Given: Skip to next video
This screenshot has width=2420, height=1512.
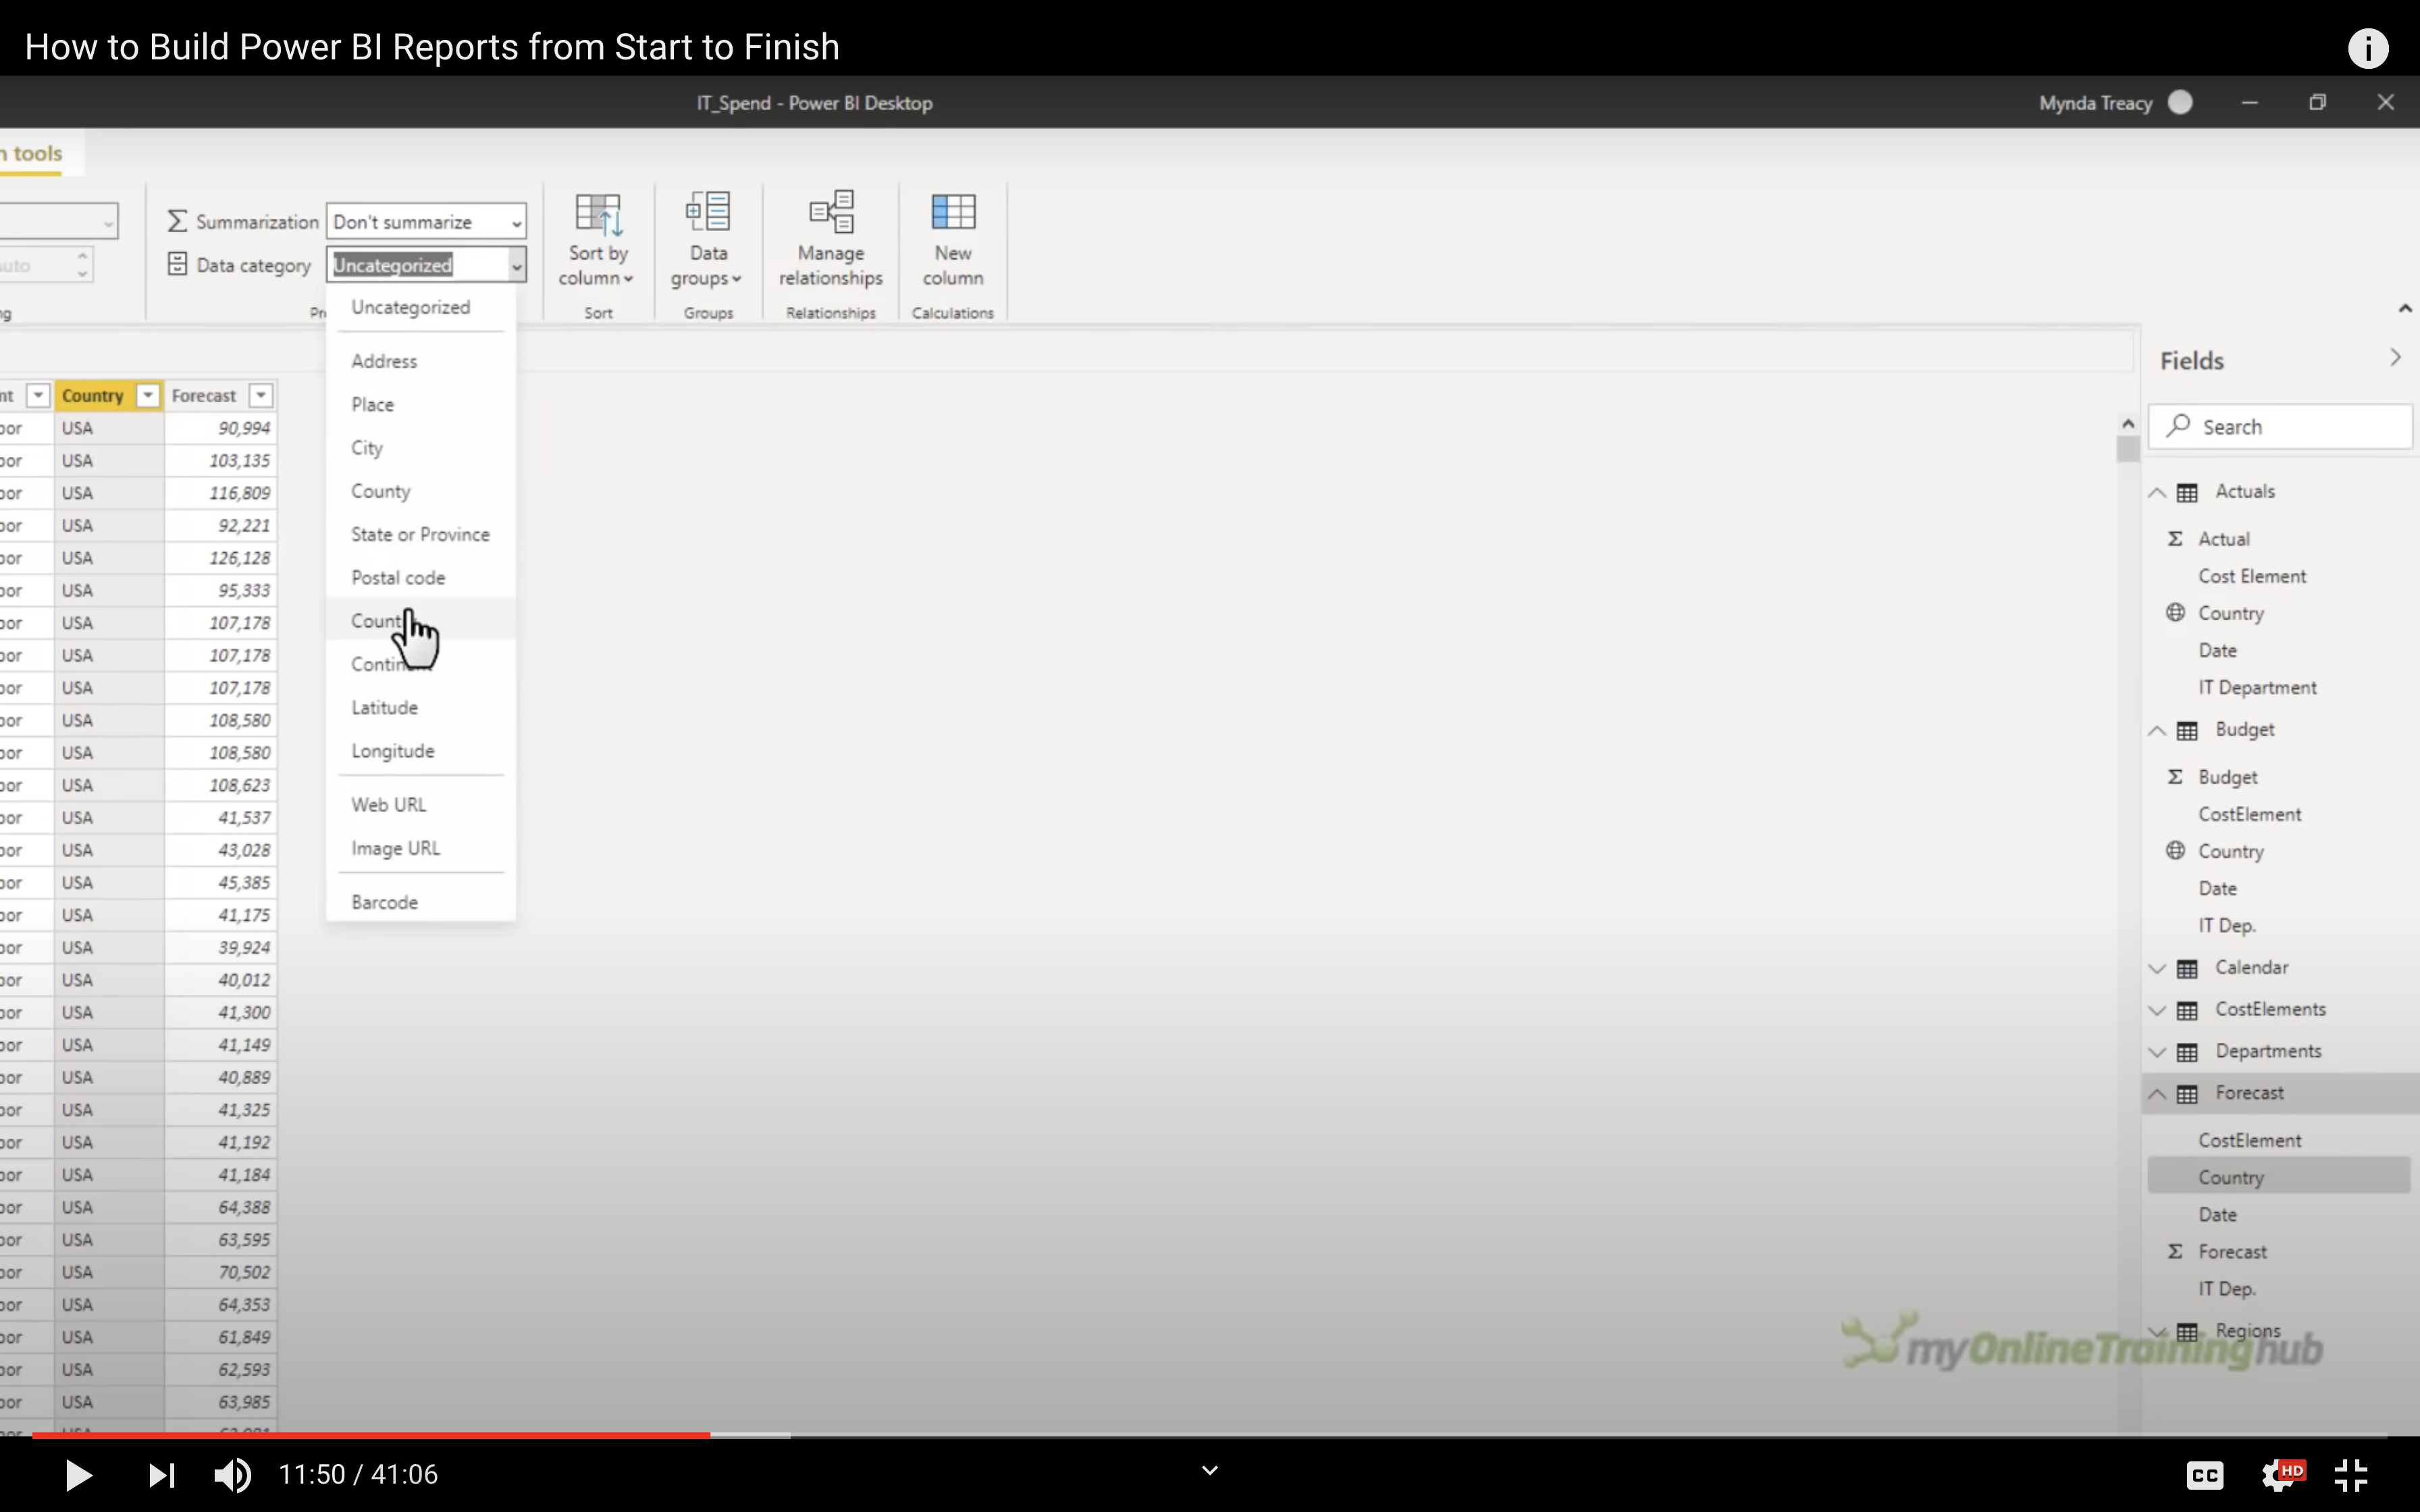Looking at the screenshot, I should pyautogui.click(x=161, y=1474).
